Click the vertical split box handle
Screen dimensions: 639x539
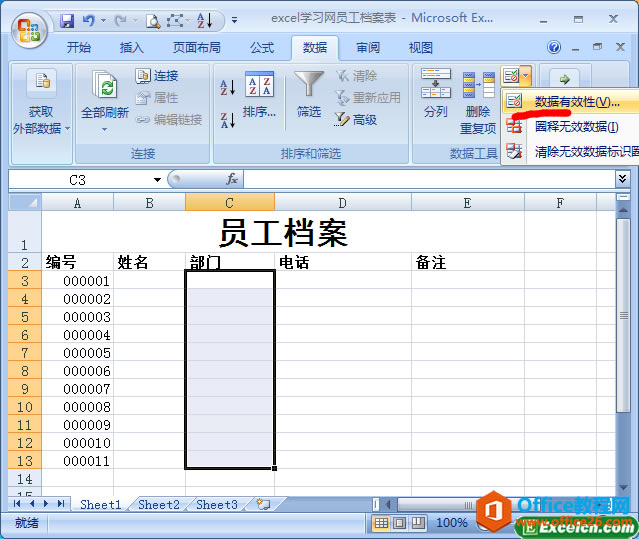coord(623,197)
